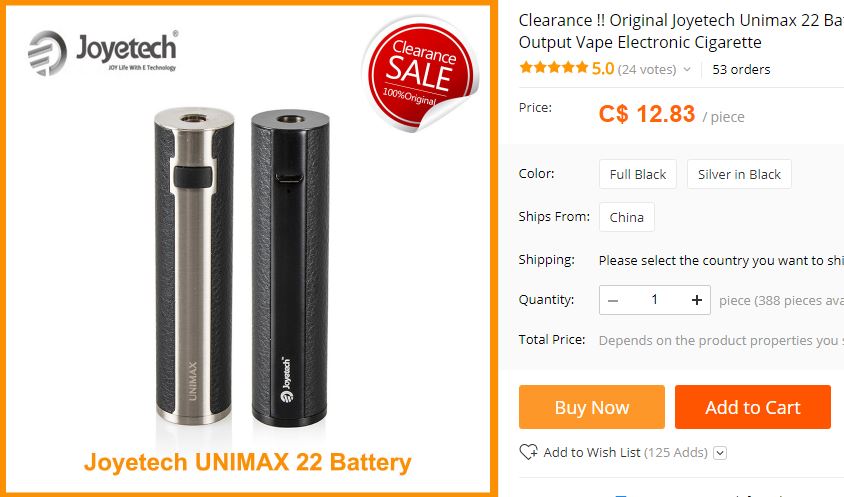Image resolution: width=844 pixels, height=497 pixels.
Task: Click the heart wish list icon
Action: (528, 452)
